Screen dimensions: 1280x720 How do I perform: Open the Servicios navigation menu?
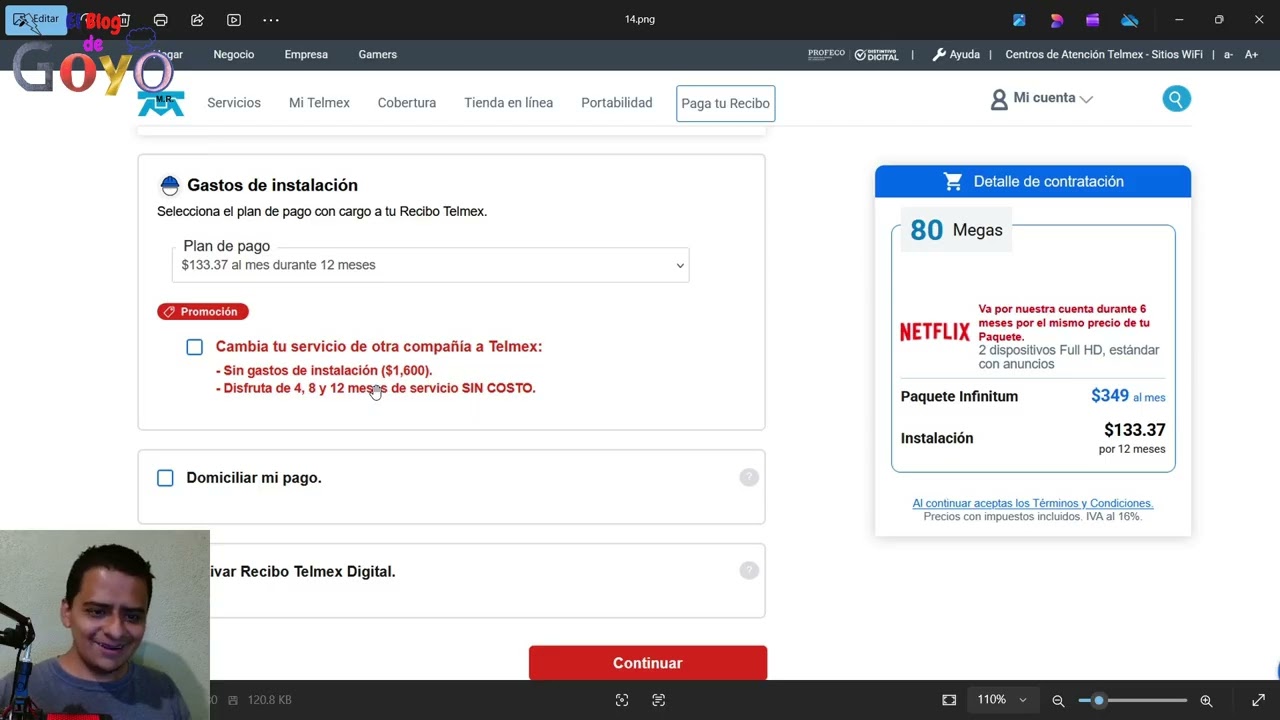[234, 103]
